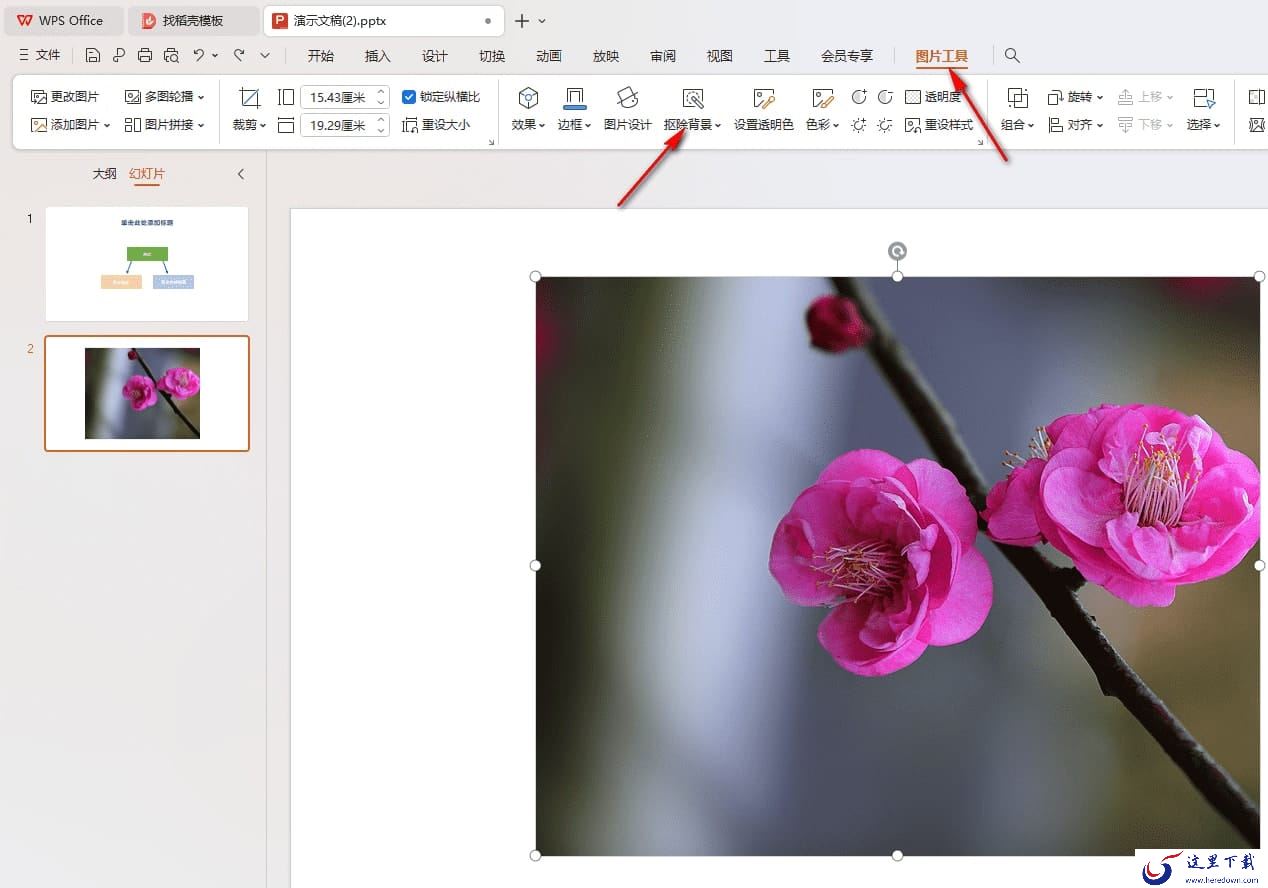Viewport: 1268px width, 888px height.
Task: Select slide 1 thumbnail
Action: (147, 264)
